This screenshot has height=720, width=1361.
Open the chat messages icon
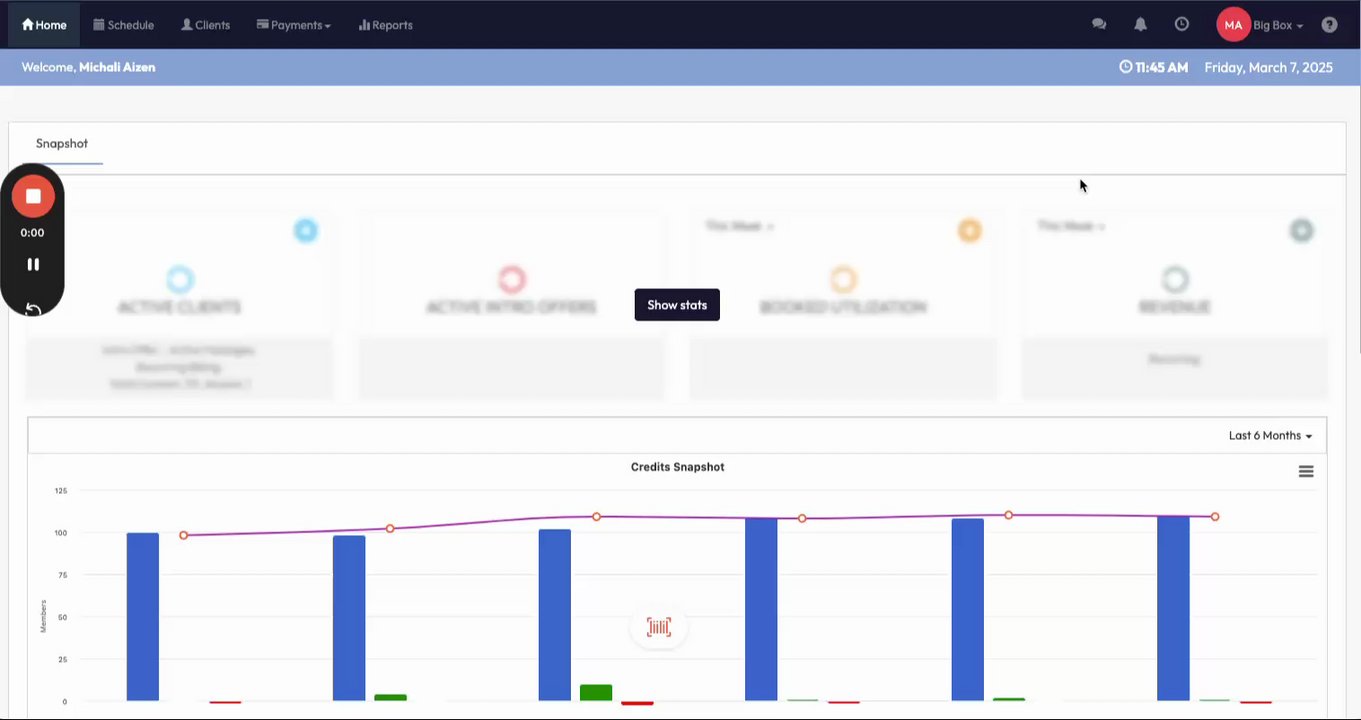pos(1099,25)
